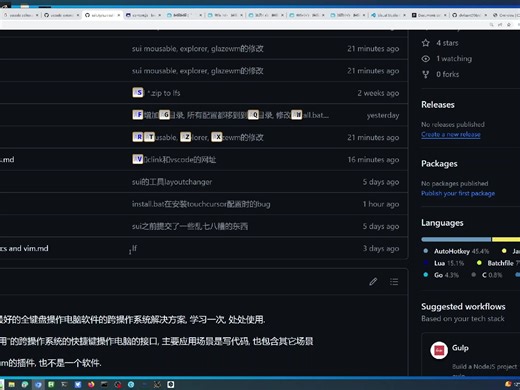
Task: Click the eye icon beside 1 watching
Action: (426, 59)
